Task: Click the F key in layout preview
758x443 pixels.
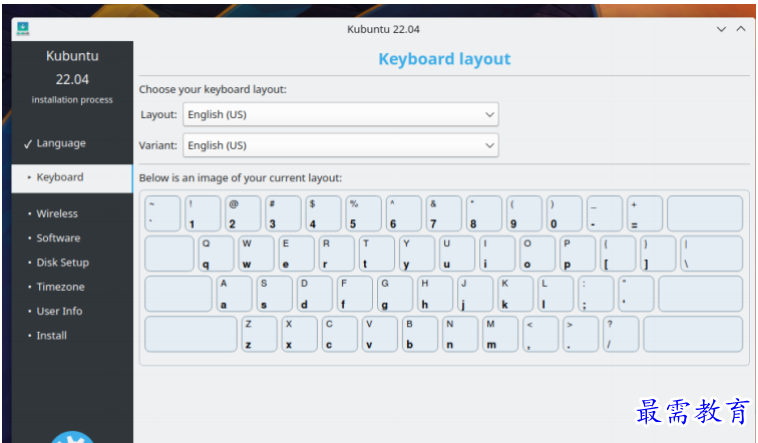Action: pyautogui.click(x=355, y=294)
